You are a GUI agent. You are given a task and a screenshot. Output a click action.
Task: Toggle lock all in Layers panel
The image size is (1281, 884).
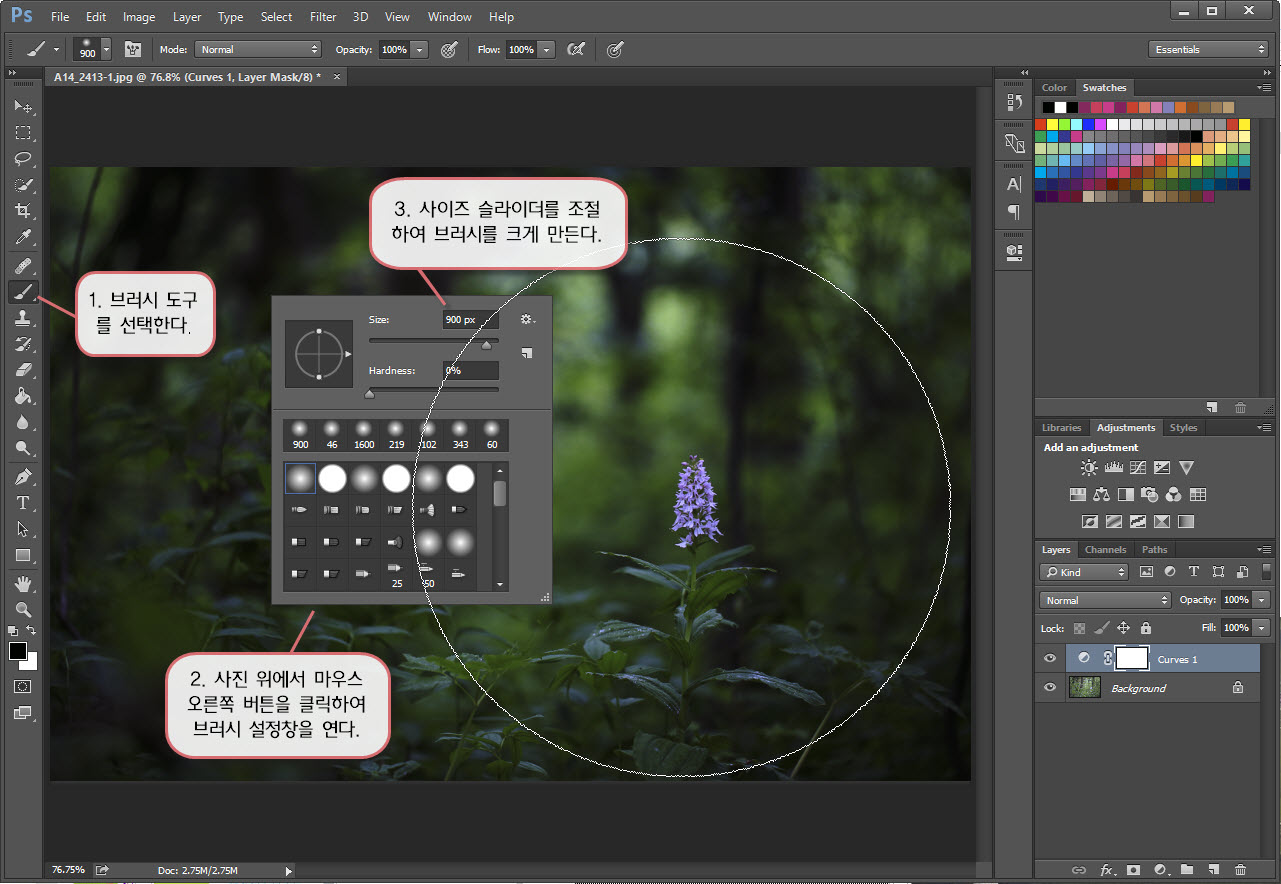[1145, 628]
